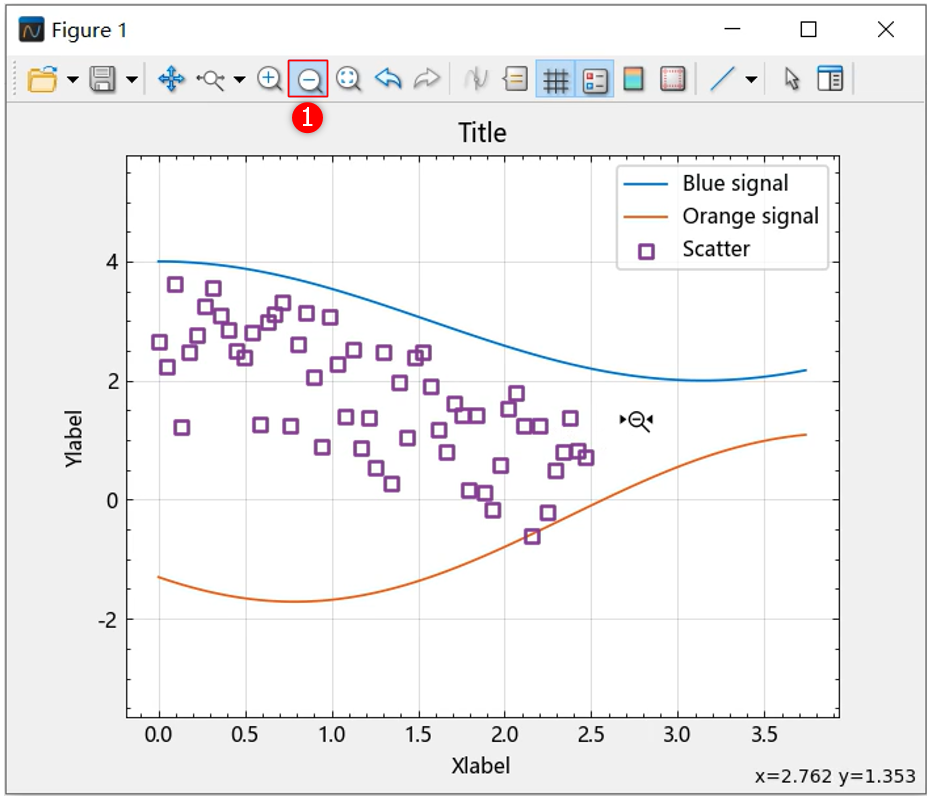The height and width of the screenshot is (800, 931).
Task: Open the zoom mode dropdown arrow
Action: [x=239, y=80]
